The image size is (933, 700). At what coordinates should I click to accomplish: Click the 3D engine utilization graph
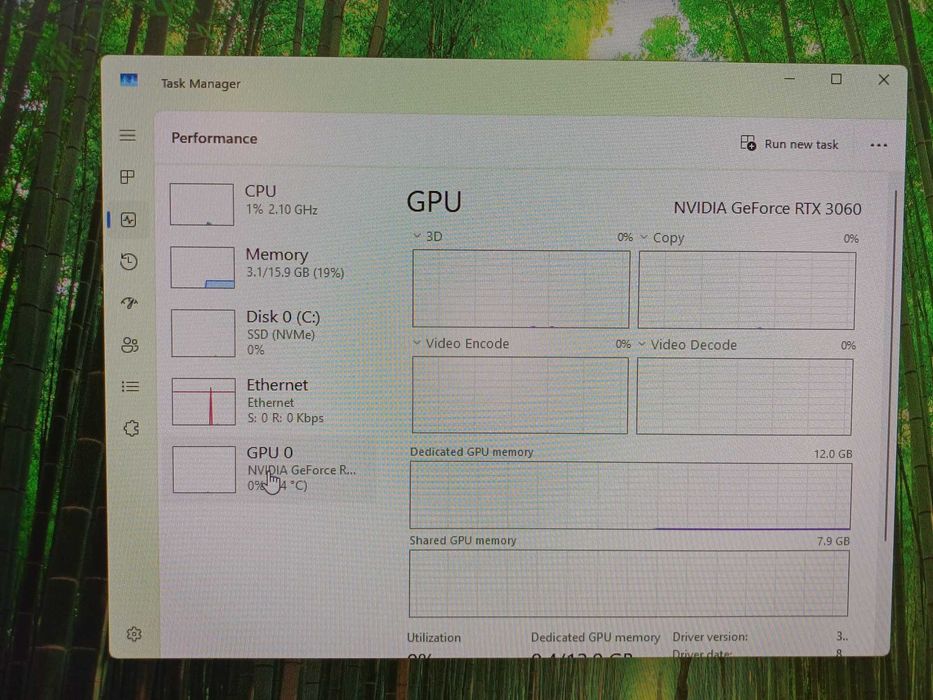tap(521, 289)
